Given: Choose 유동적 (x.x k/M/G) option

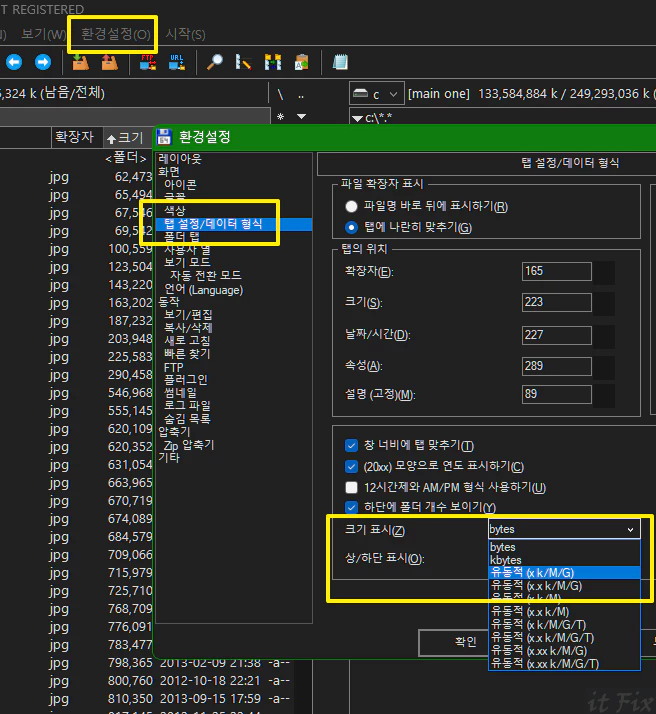Looking at the screenshot, I should 564,586.
